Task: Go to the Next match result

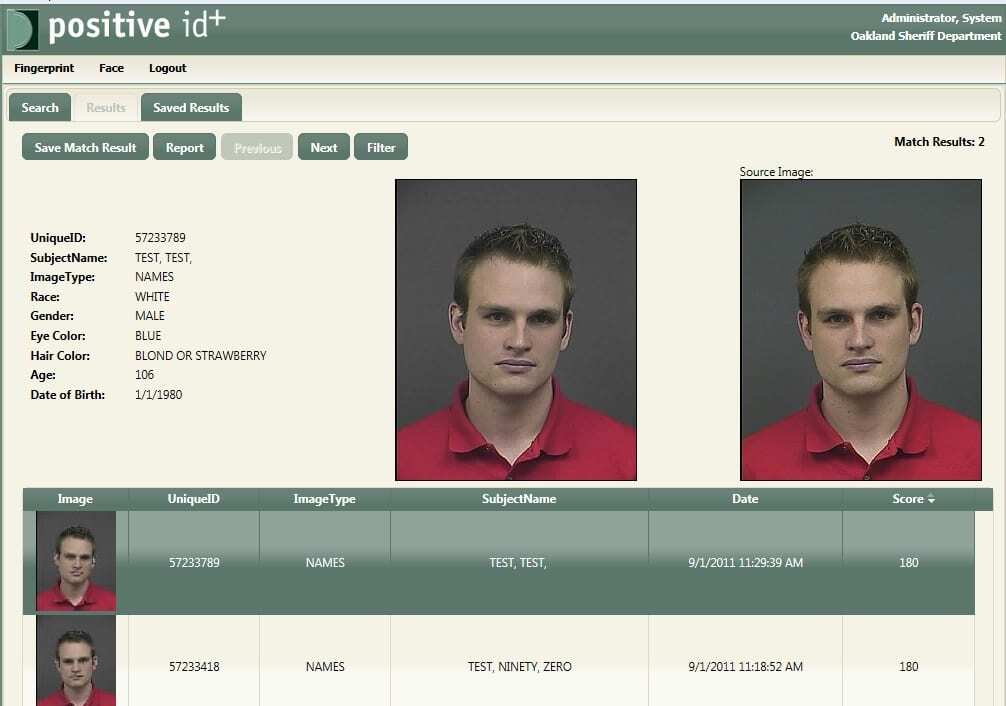Action: [324, 147]
